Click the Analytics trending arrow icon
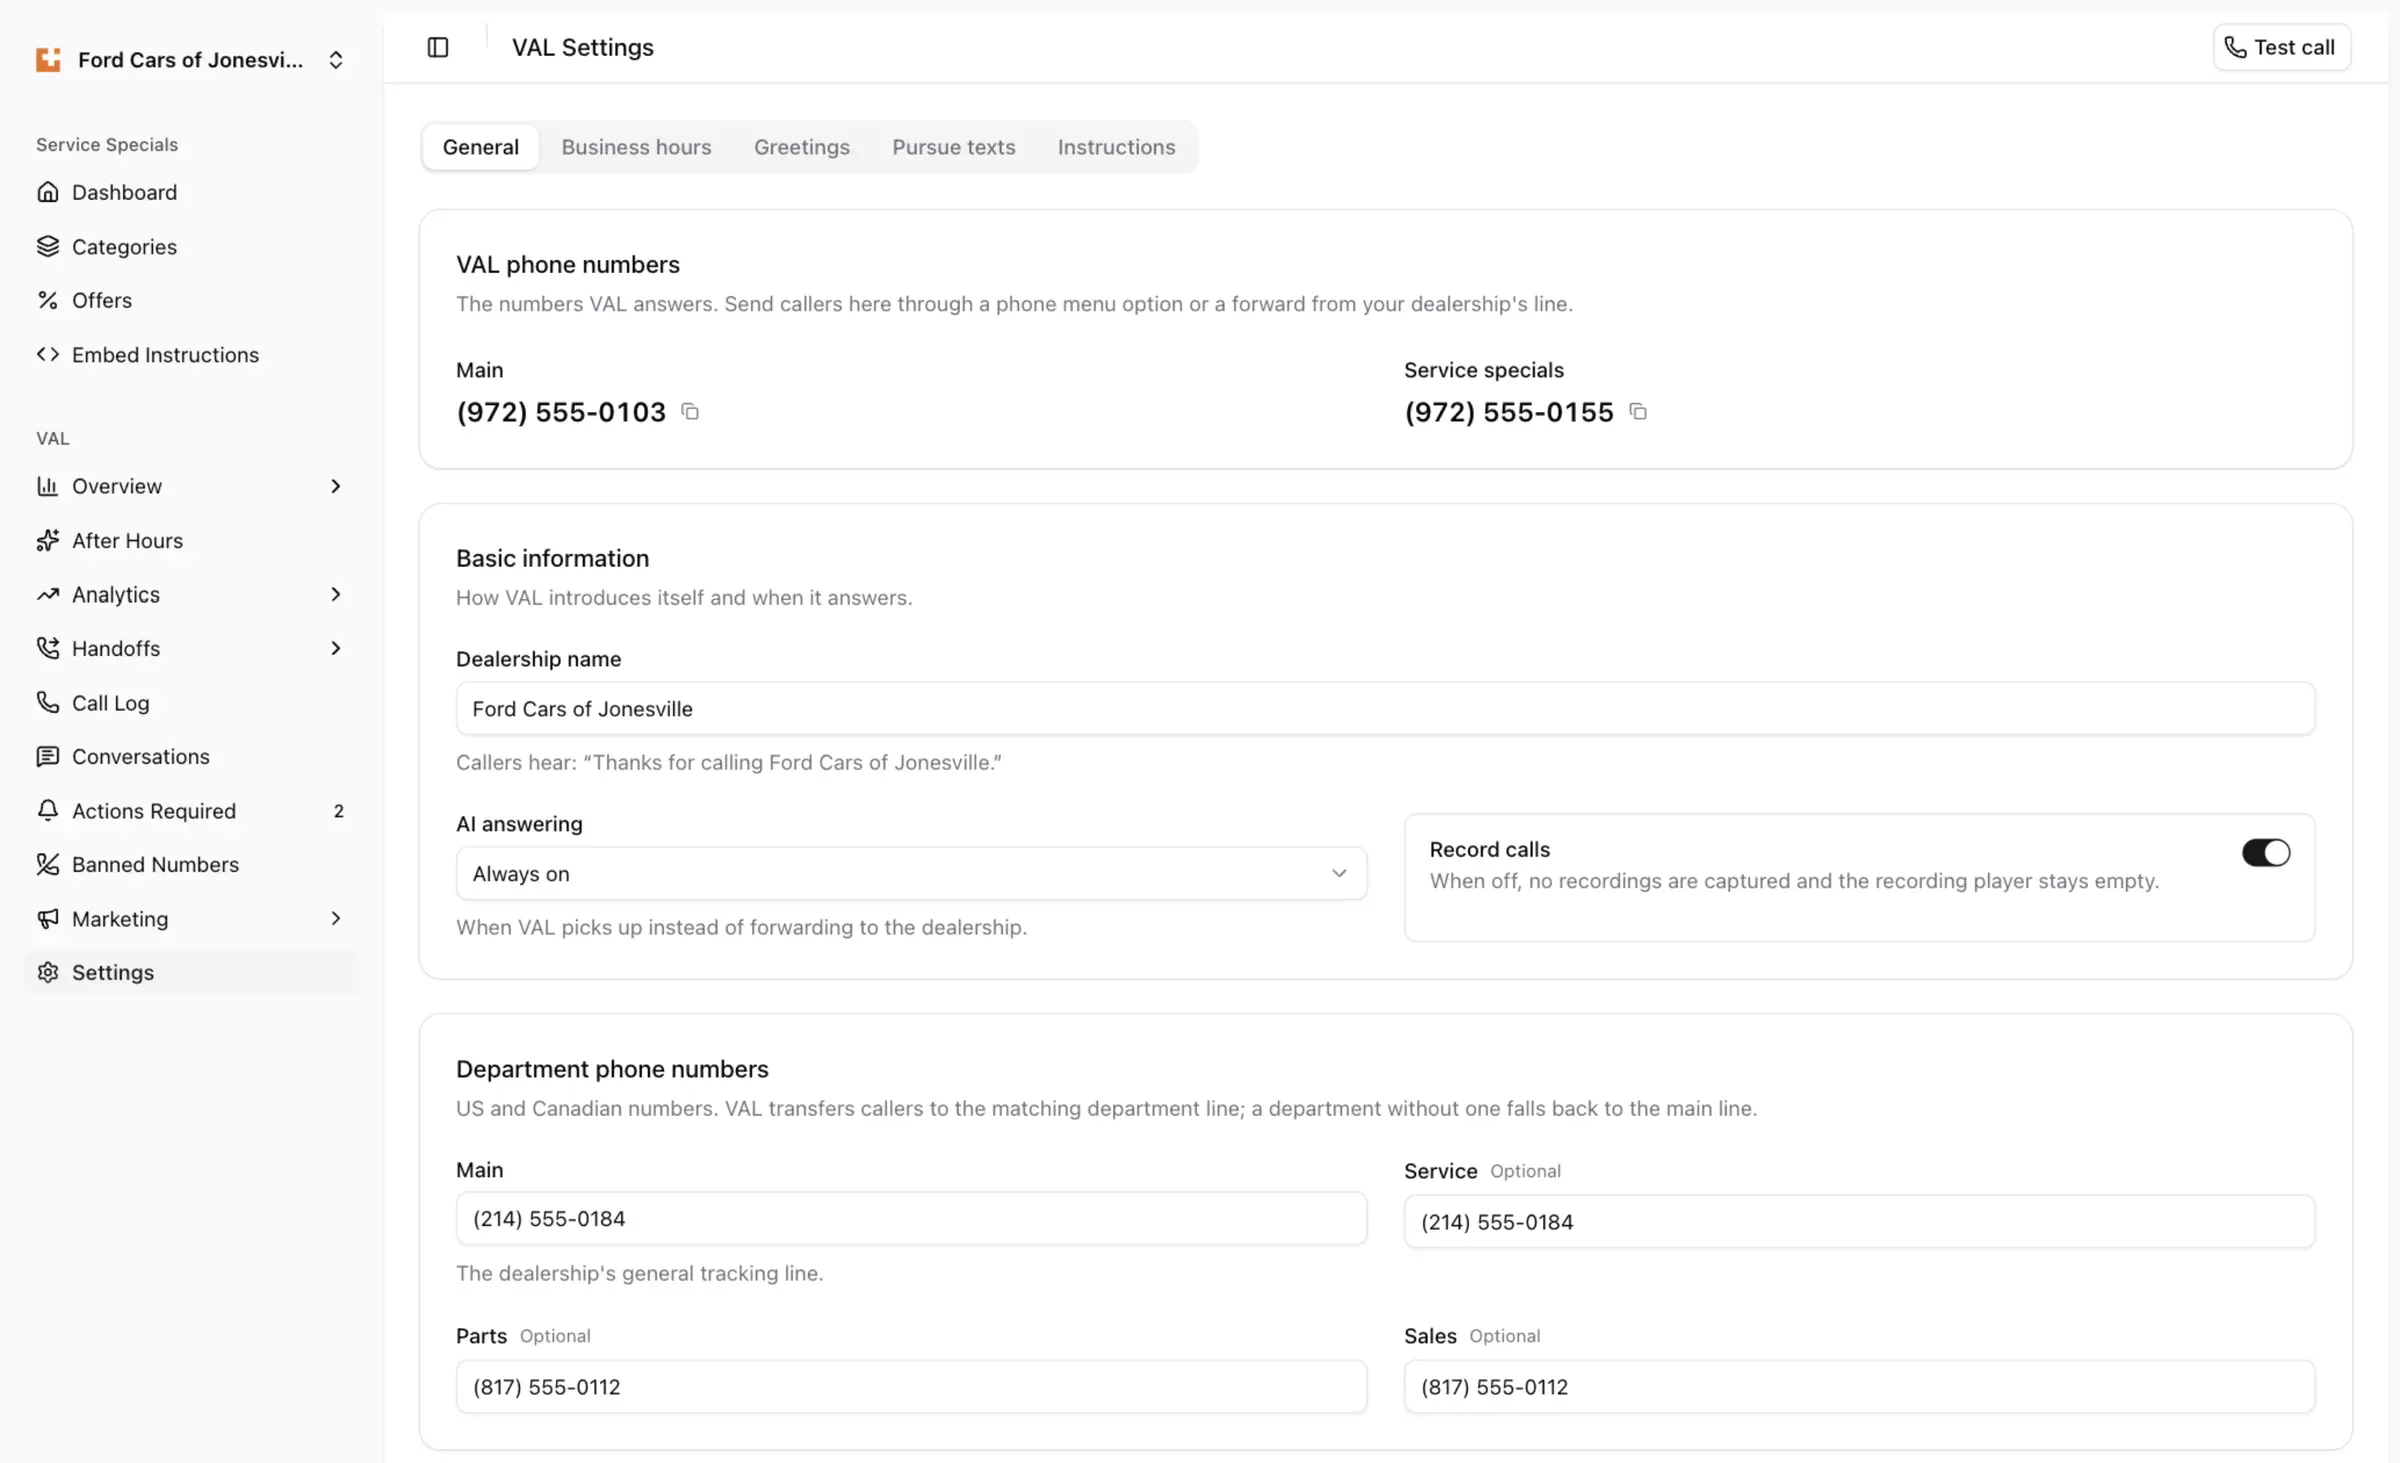2400x1463 pixels. (47, 594)
